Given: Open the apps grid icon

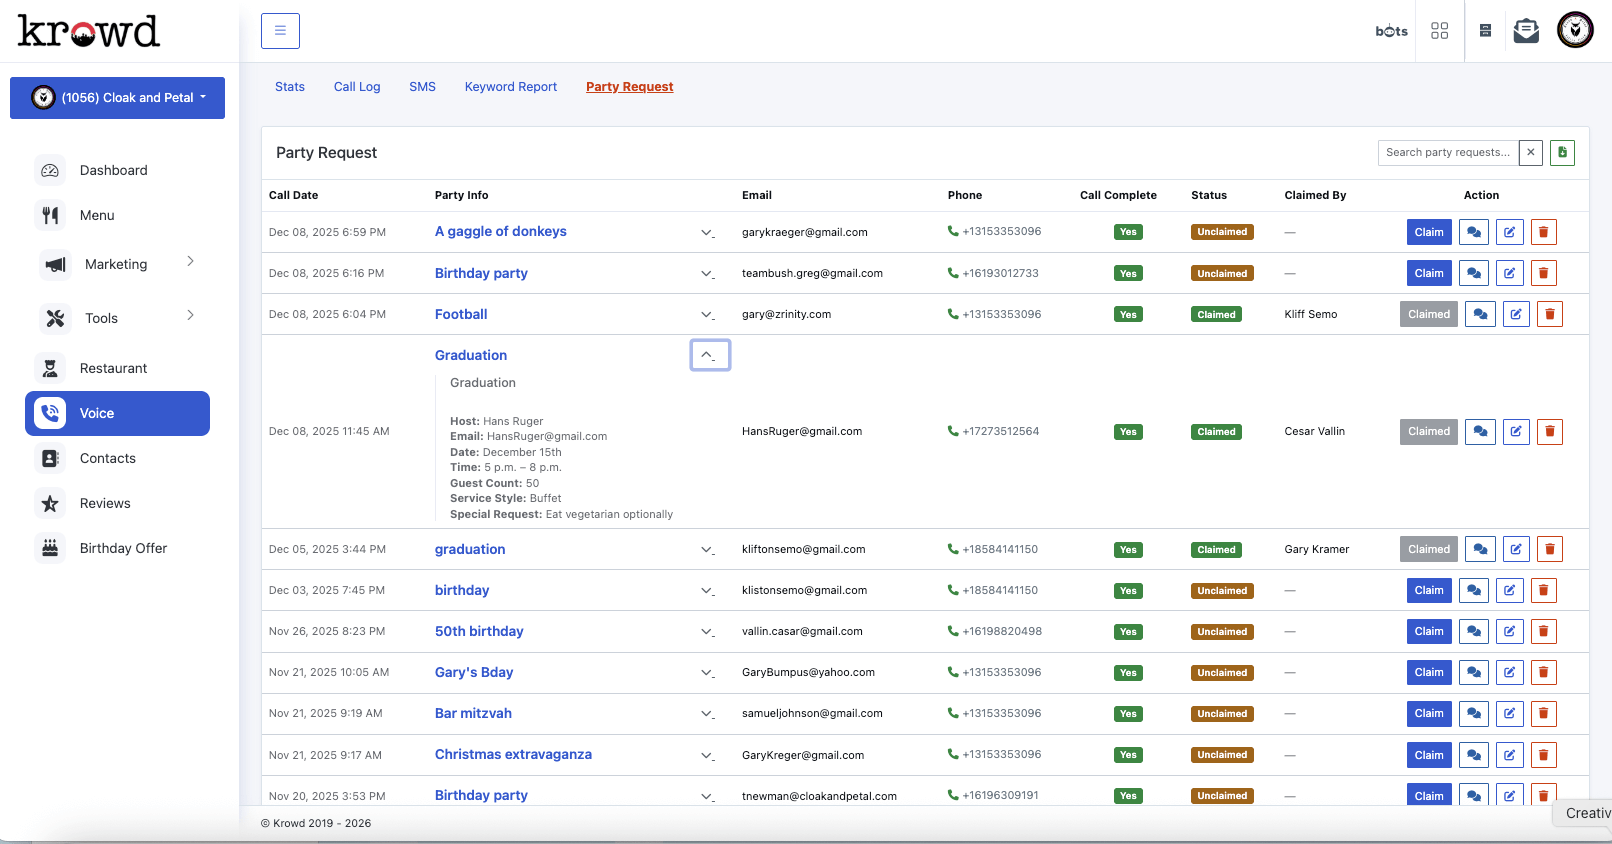Looking at the screenshot, I should (x=1439, y=31).
